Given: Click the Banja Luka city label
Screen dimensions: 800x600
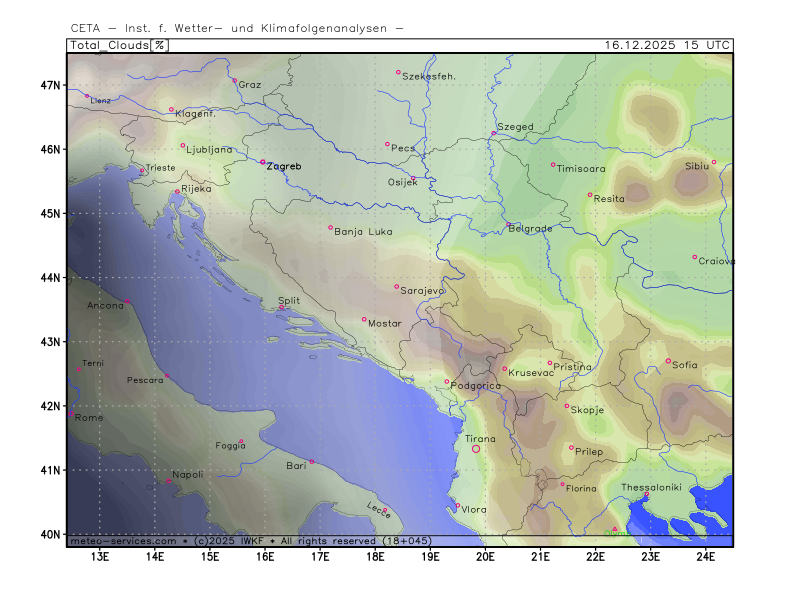Looking at the screenshot, I should pyautogui.click(x=361, y=232).
